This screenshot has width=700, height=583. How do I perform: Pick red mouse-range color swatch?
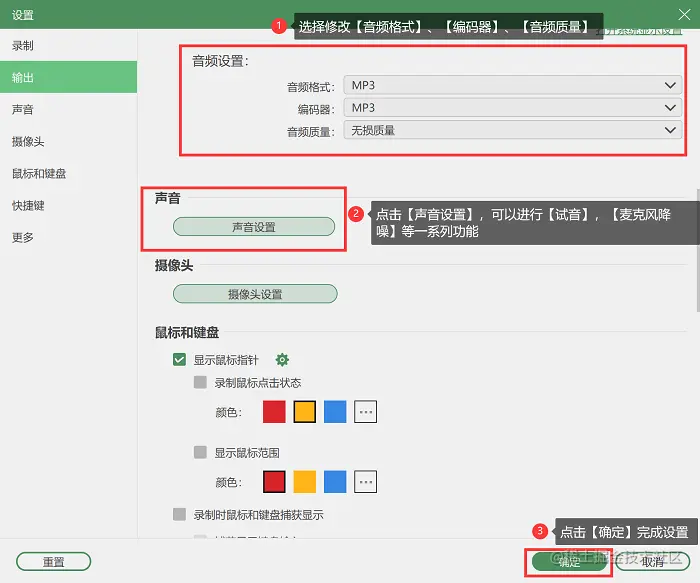coord(274,482)
